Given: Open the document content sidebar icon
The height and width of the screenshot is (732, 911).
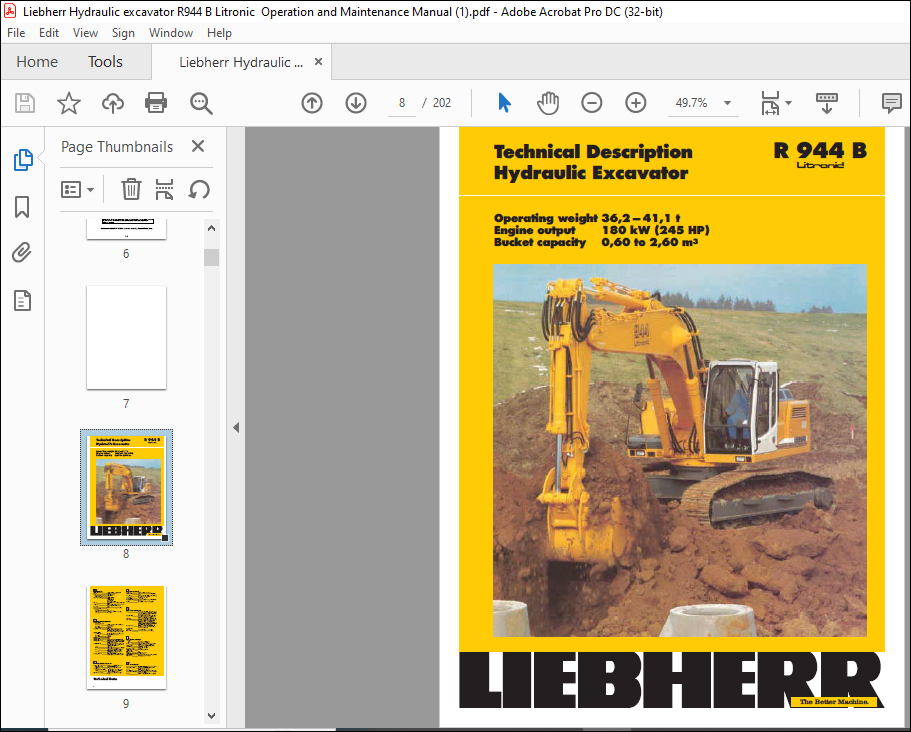Looking at the screenshot, I should [22, 300].
